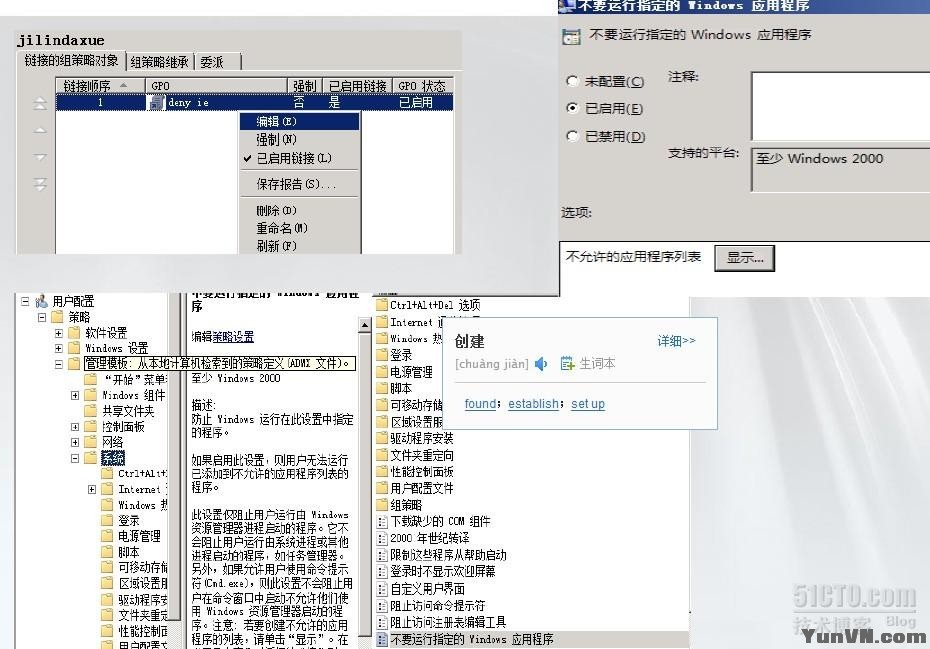930x649 pixels.
Task: Choose 编辑(E) from the context menu
Action: (300, 122)
